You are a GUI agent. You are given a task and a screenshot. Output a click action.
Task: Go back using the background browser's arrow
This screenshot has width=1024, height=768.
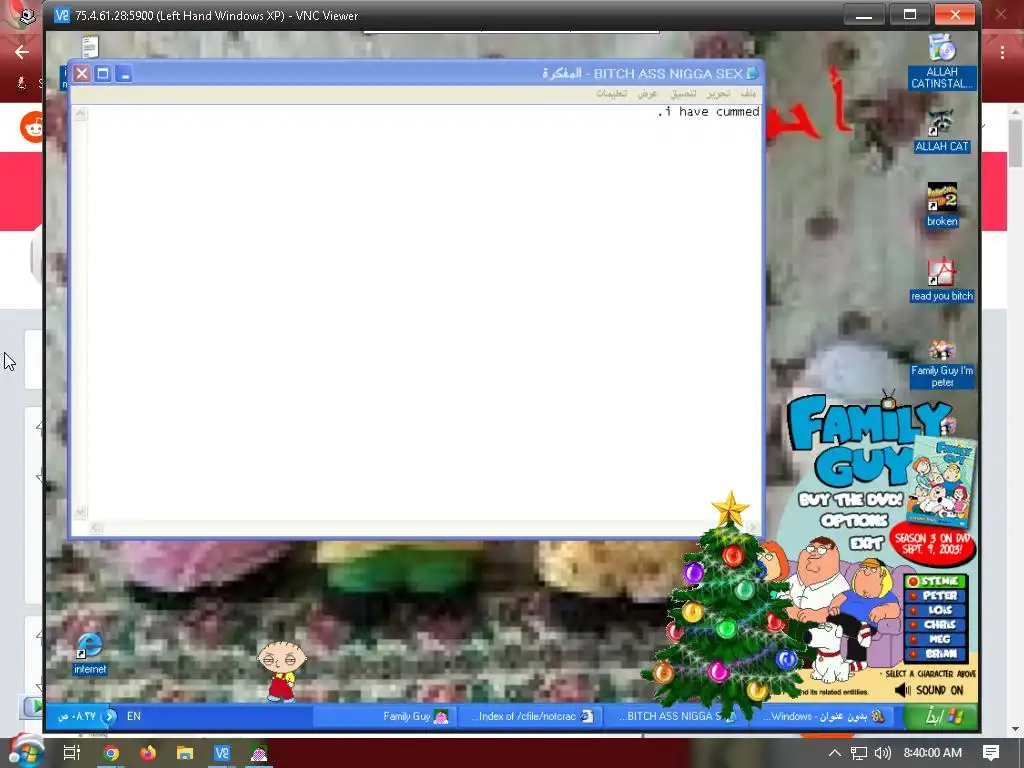click(x=22, y=52)
